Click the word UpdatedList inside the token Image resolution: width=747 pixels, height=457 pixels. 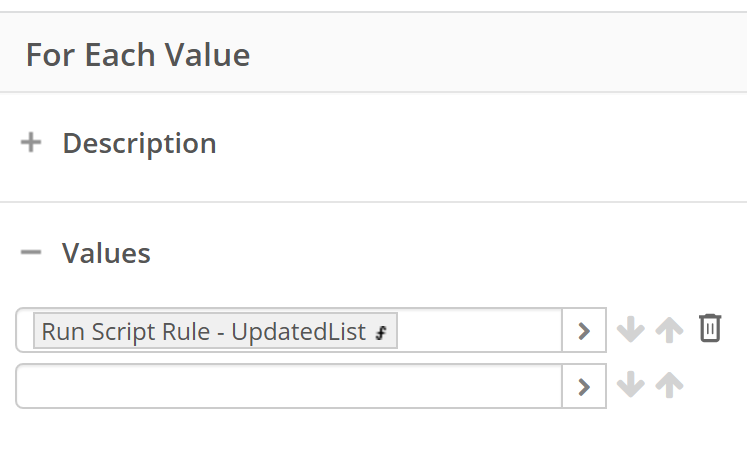coord(299,332)
